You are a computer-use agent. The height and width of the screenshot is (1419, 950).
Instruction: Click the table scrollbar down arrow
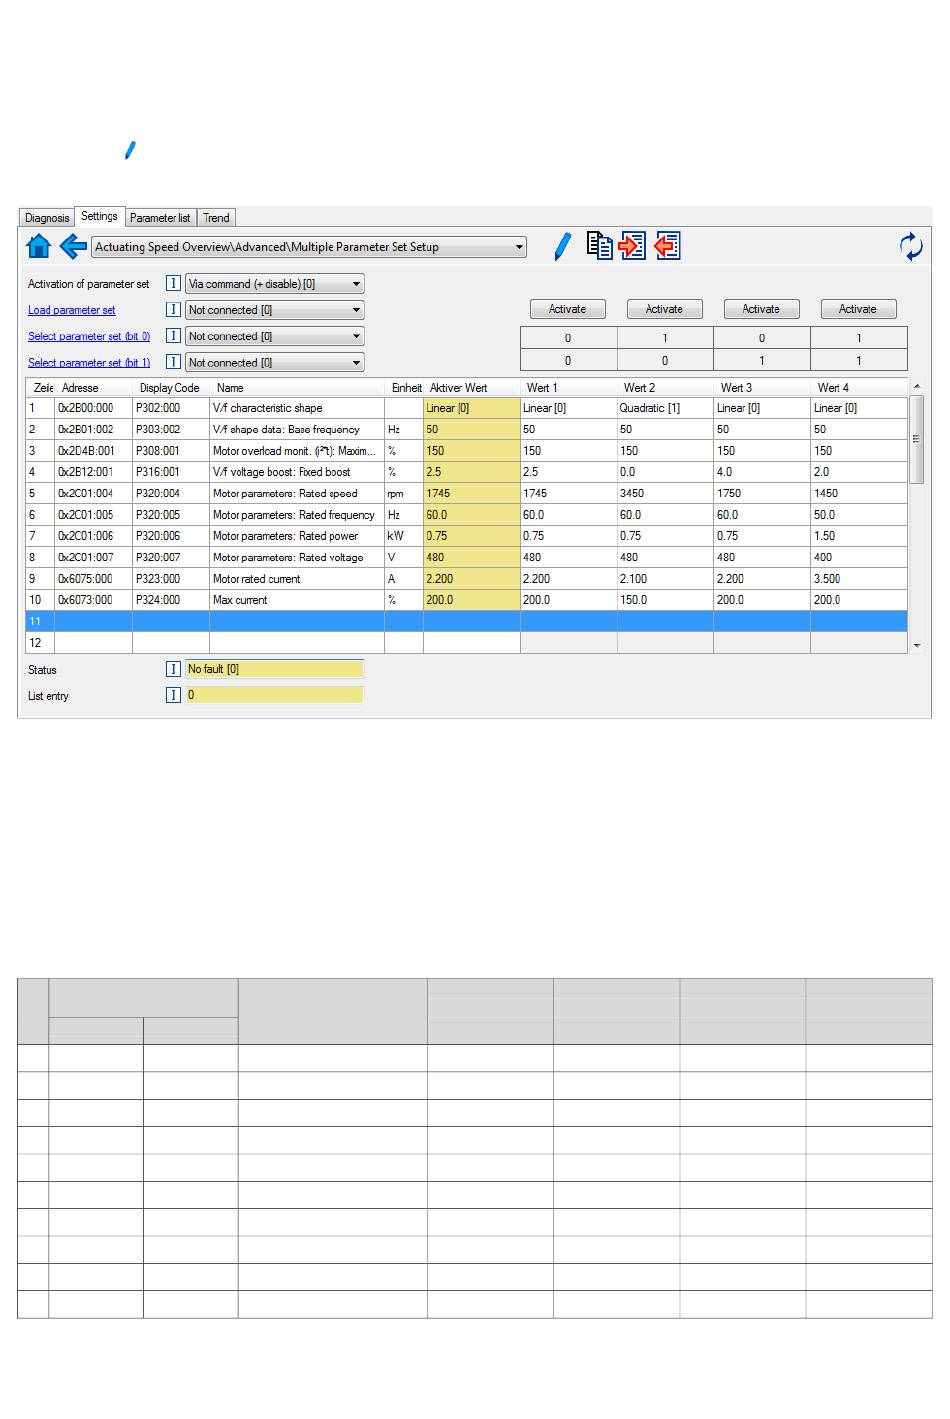click(x=917, y=646)
